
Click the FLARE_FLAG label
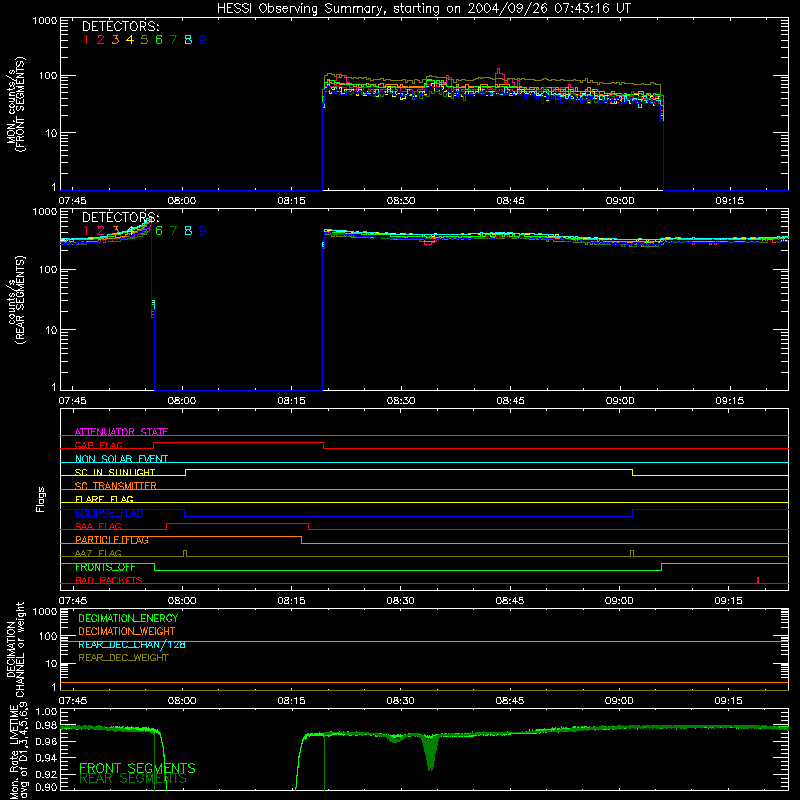click(x=104, y=499)
